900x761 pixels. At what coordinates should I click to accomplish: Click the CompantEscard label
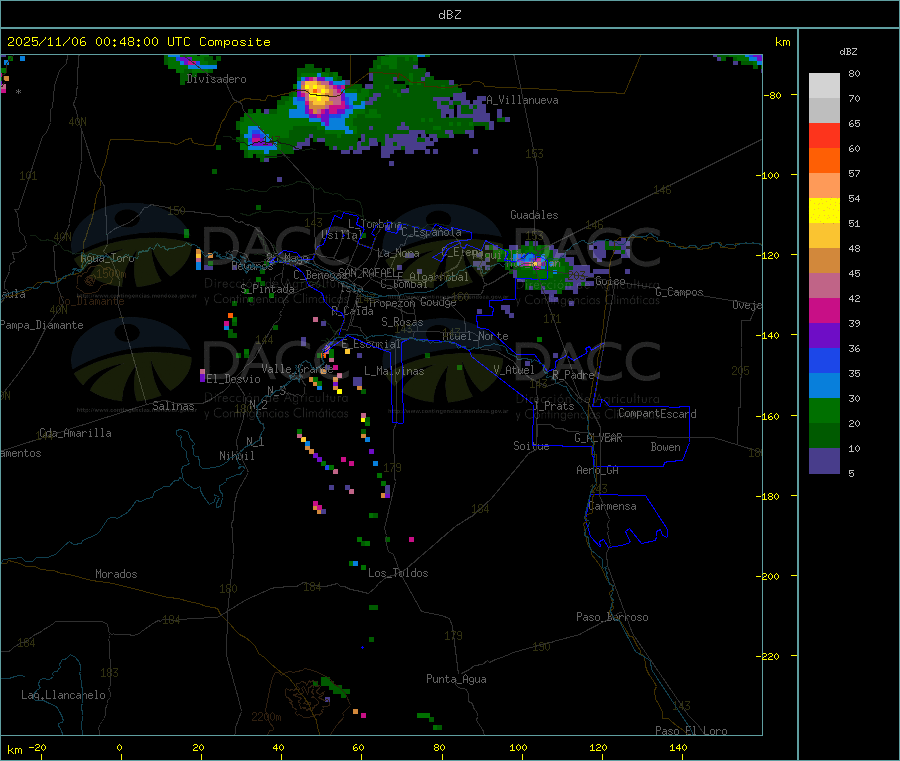click(x=657, y=413)
